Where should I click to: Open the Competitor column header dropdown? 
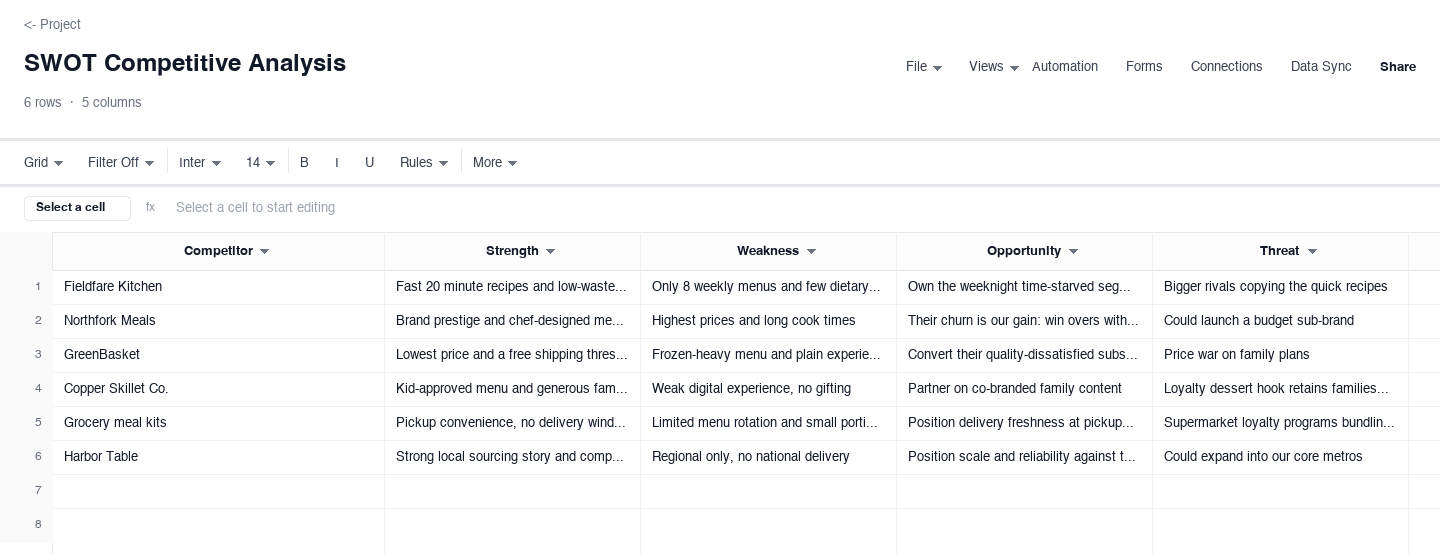[265, 251]
